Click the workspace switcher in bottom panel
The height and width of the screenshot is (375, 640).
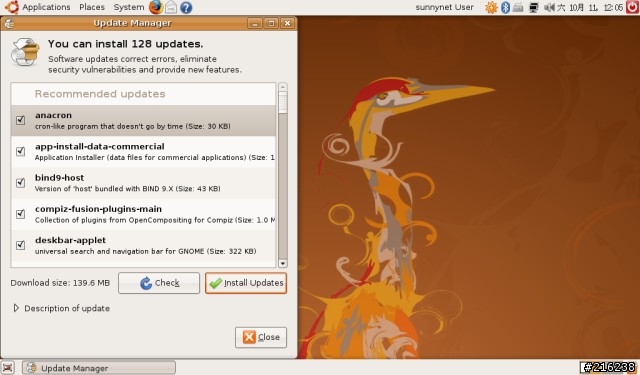pyautogui.click(x=608, y=367)
